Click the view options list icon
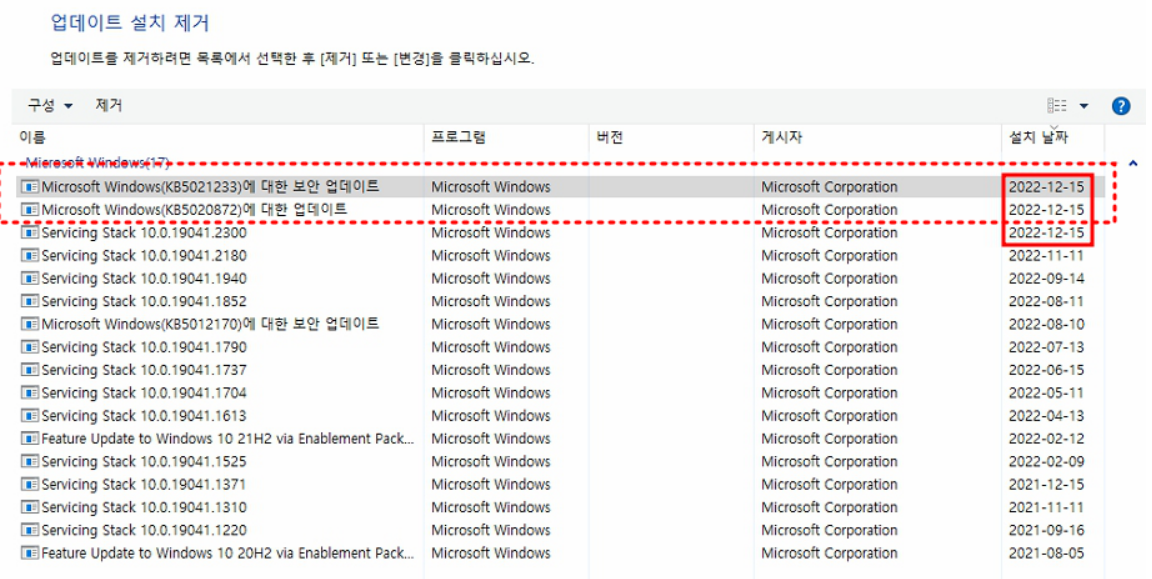1152x579 pixels. tap(1056, 106)
